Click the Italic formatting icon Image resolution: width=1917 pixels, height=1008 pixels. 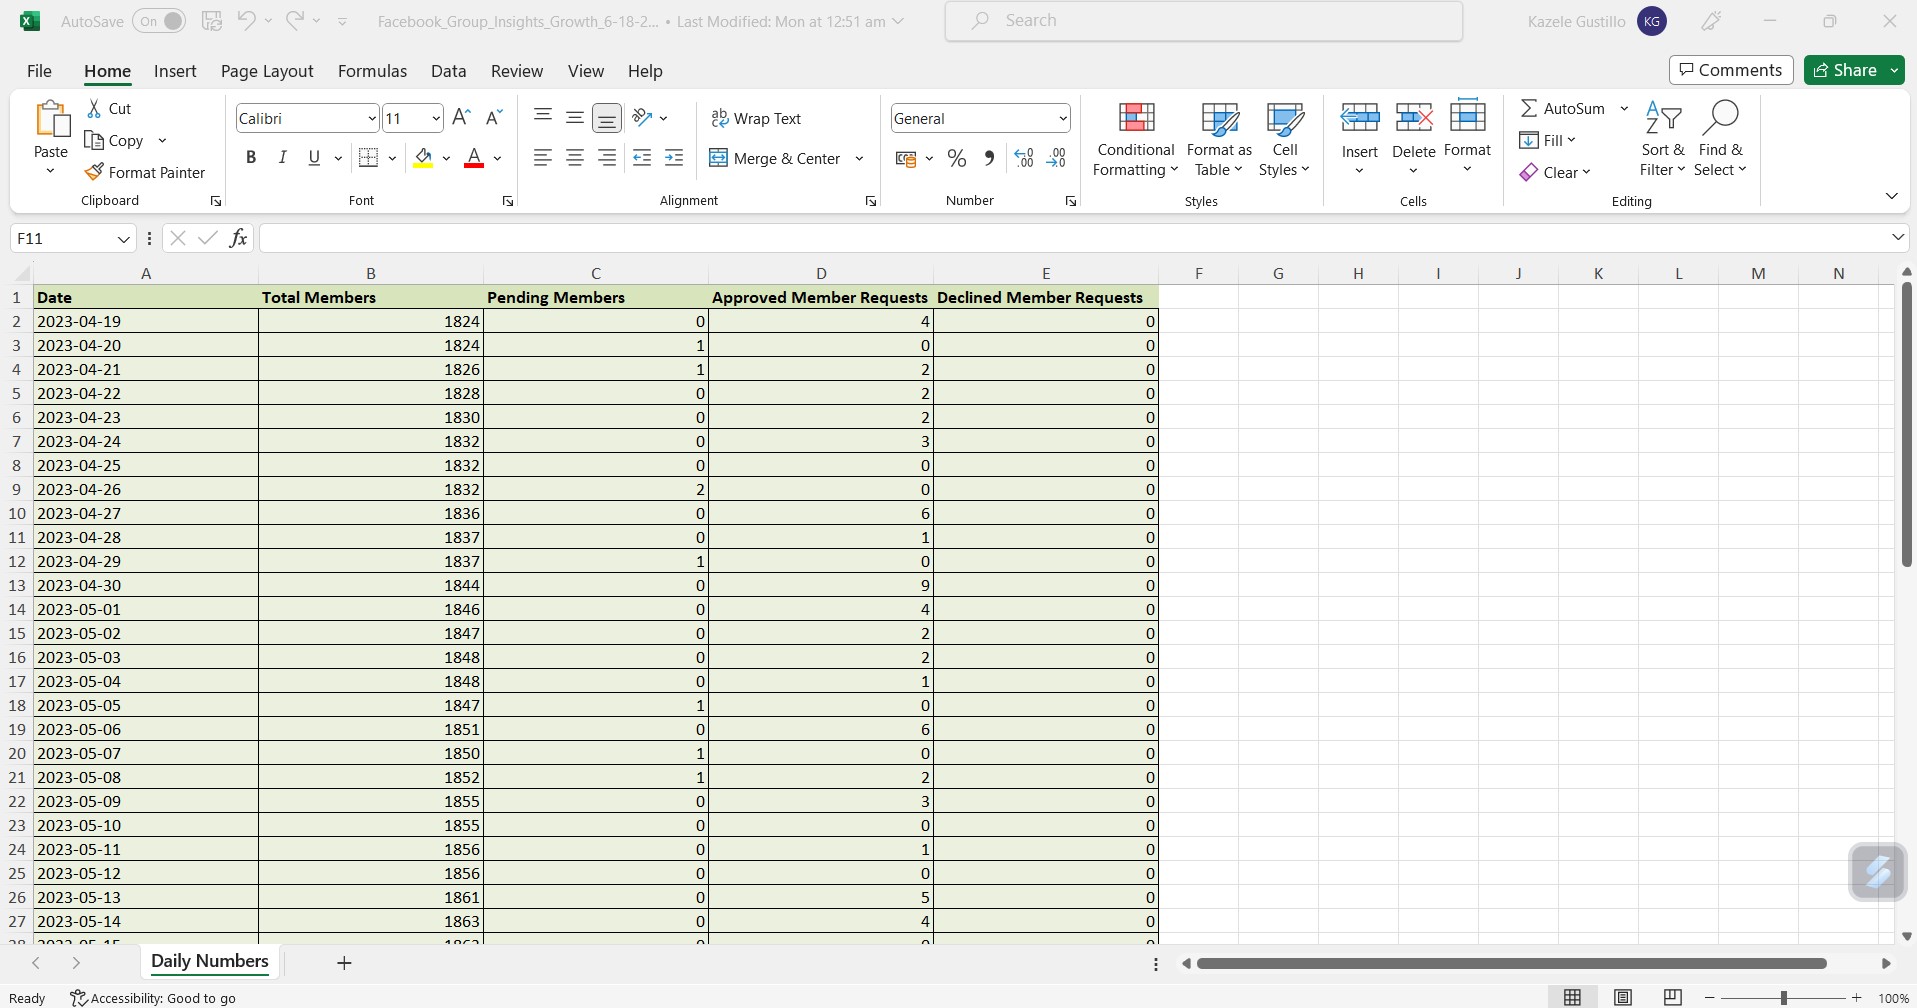click(x=283, y=158)
